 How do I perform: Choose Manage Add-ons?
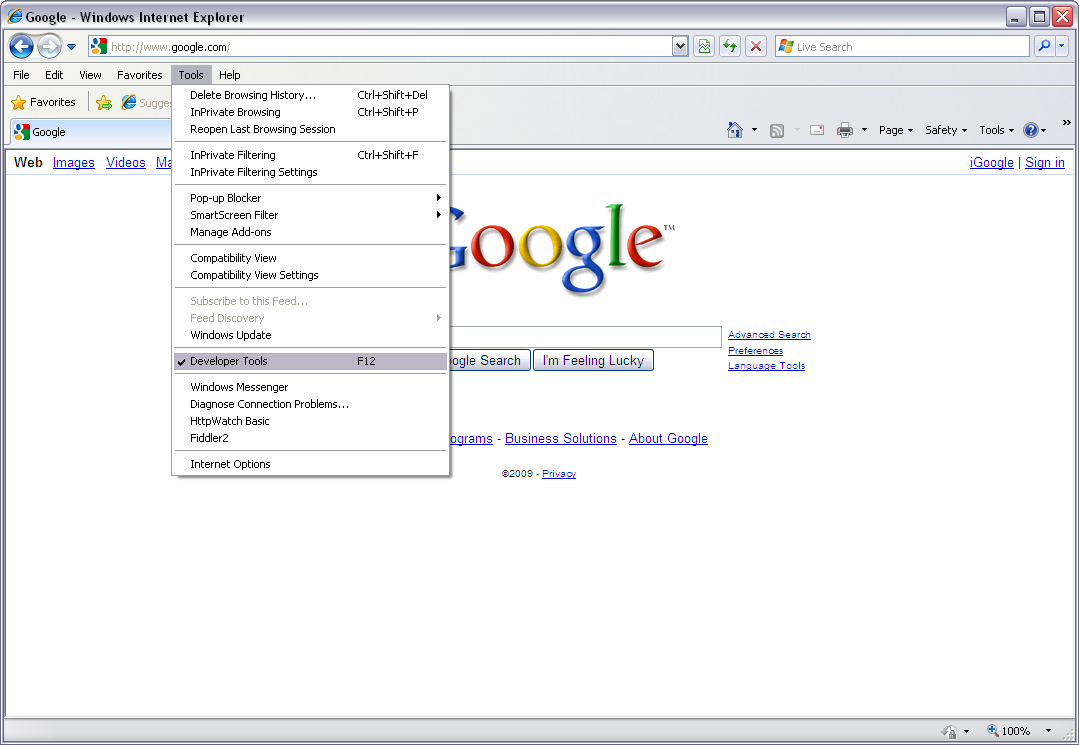310,233
